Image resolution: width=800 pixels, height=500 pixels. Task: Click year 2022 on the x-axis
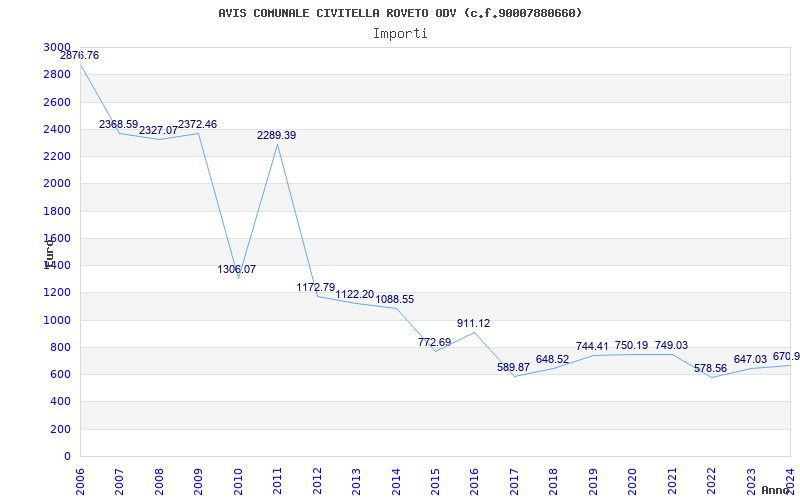(711, 482)
